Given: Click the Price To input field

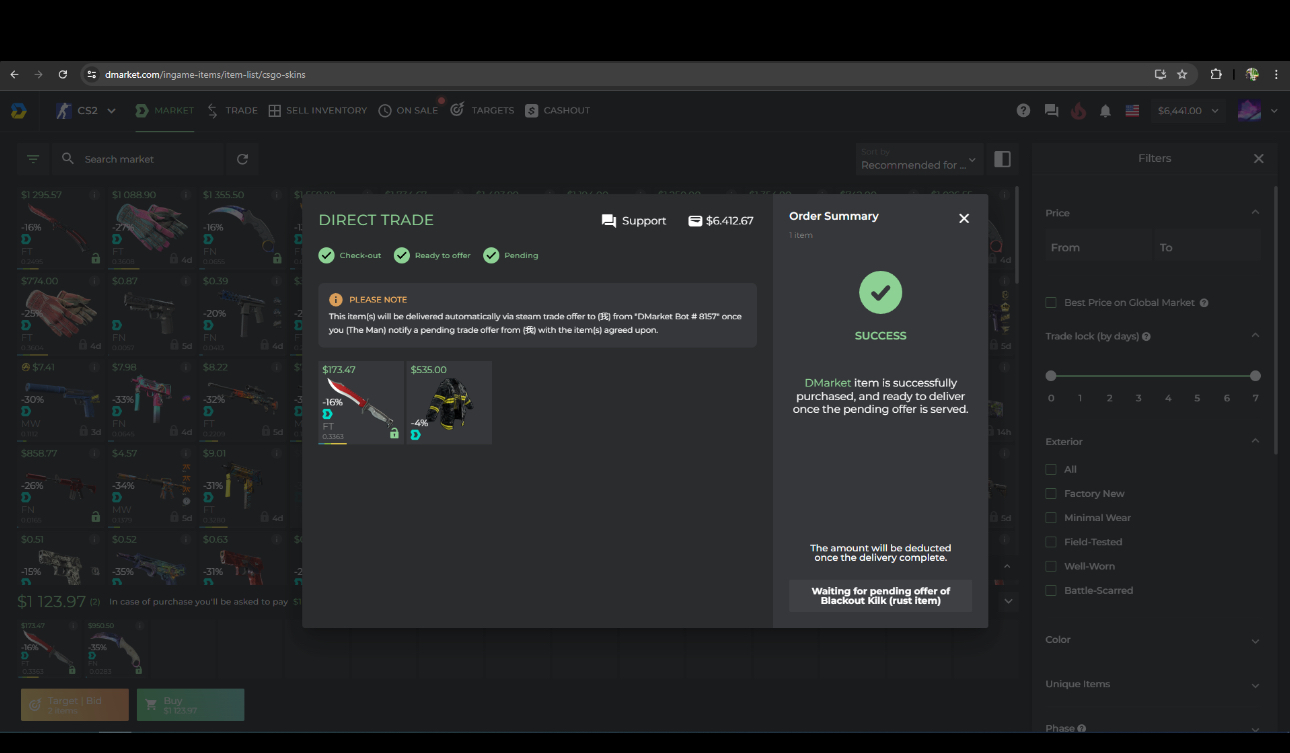Looking at the screenshot, I should pos(1207,247).
